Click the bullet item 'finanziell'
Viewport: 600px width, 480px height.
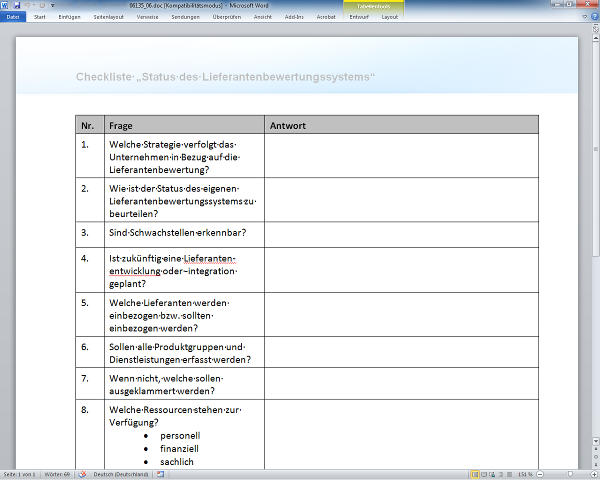pyautogui.click(x=179, y=449)
